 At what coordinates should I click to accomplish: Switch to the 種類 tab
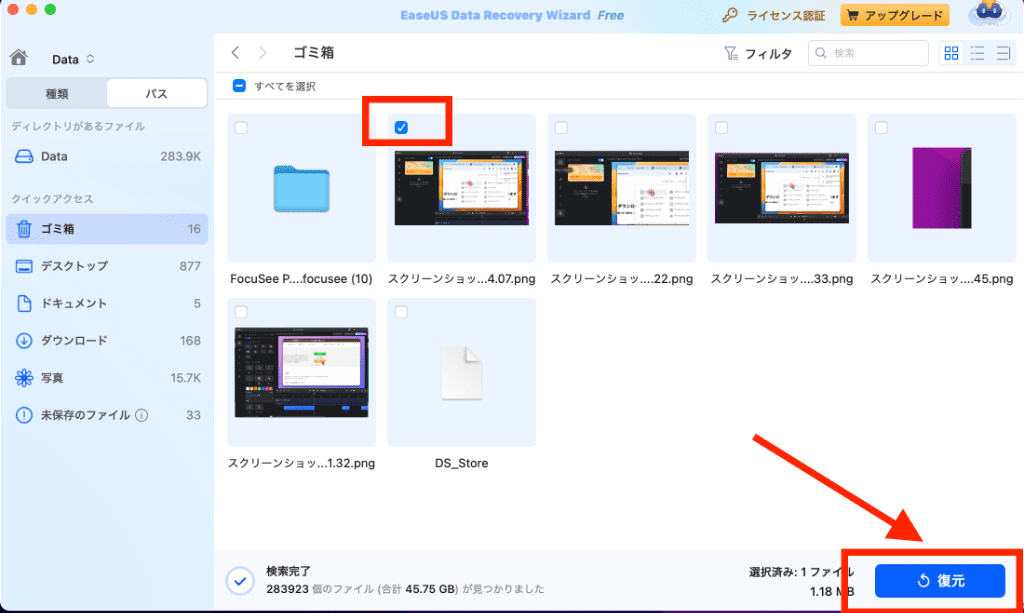(x=57, y=92)
